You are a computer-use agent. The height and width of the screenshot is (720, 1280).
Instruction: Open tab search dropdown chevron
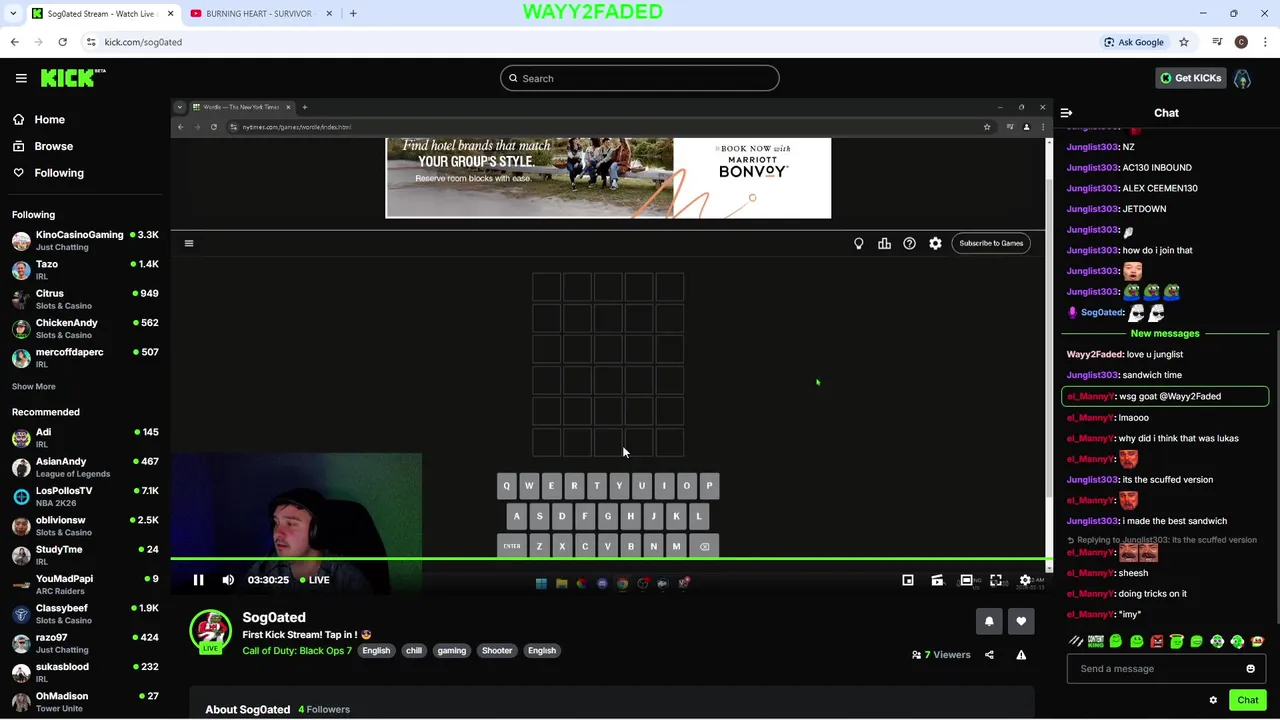coord(13,13)
